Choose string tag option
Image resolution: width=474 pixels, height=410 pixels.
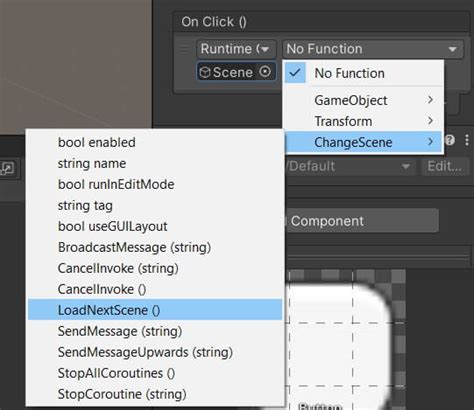pyautogui.click(x=155, y=205)
